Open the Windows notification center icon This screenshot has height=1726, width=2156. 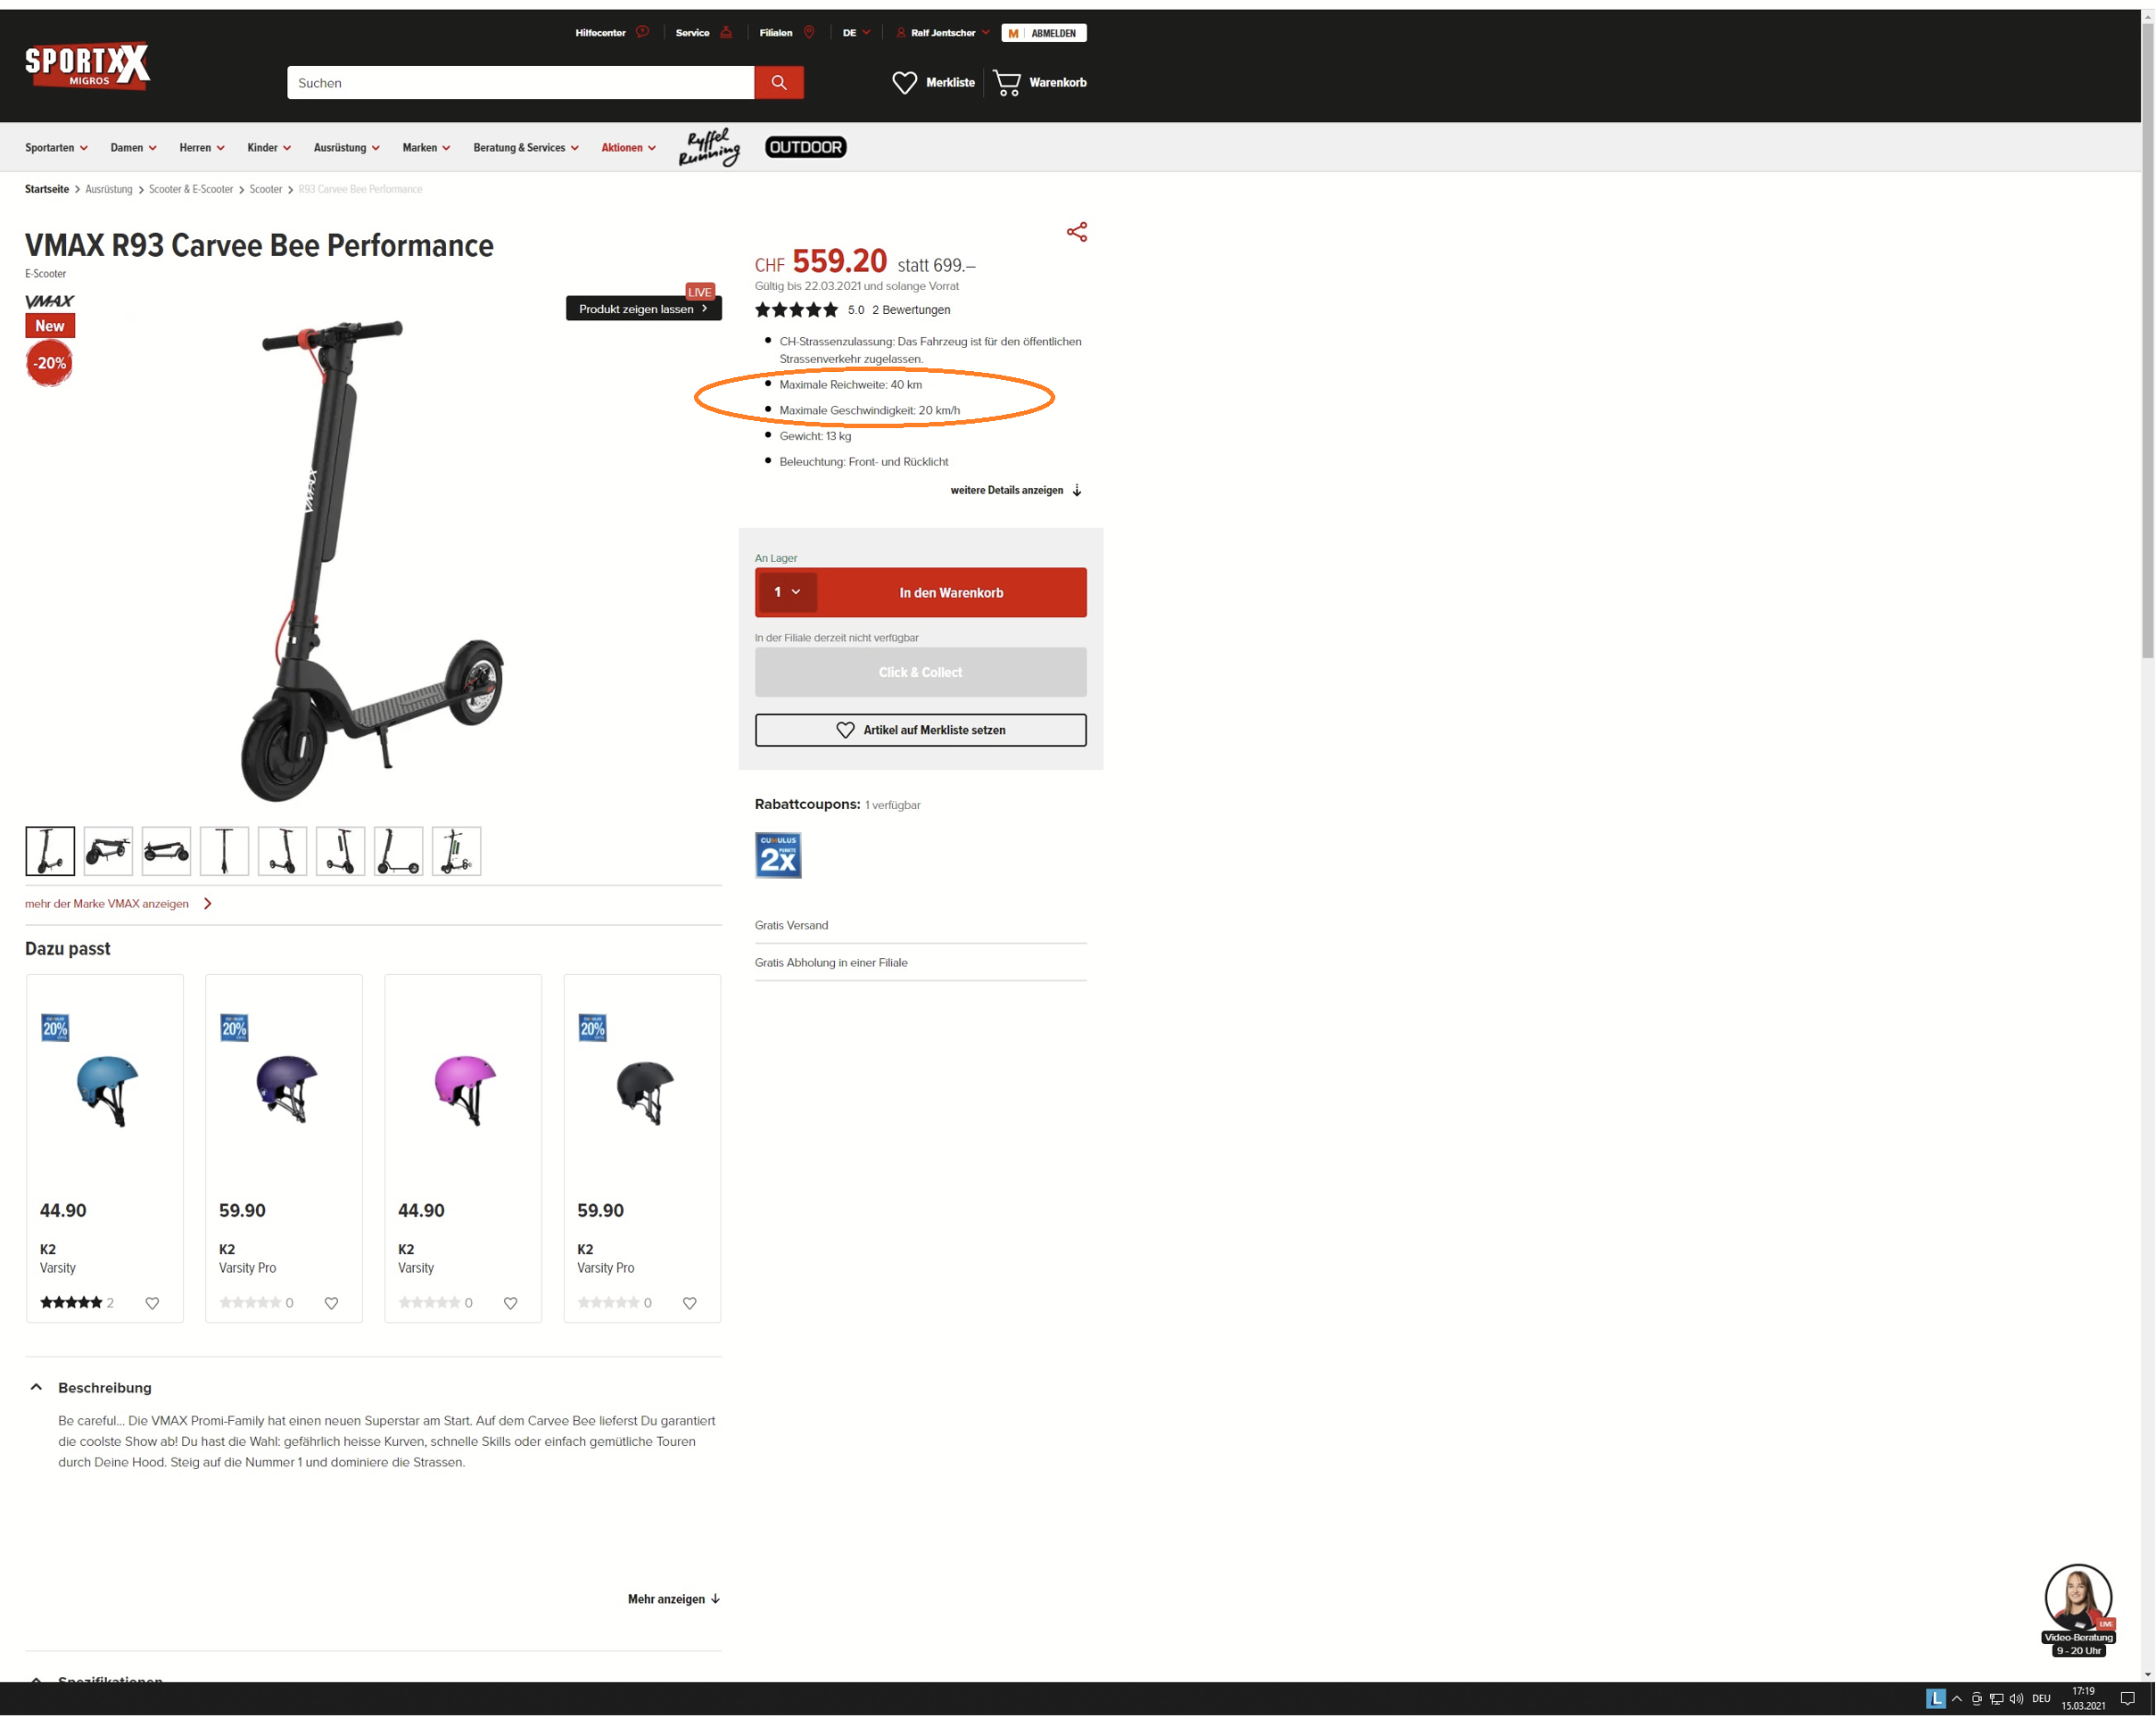pos(2127,1699)
